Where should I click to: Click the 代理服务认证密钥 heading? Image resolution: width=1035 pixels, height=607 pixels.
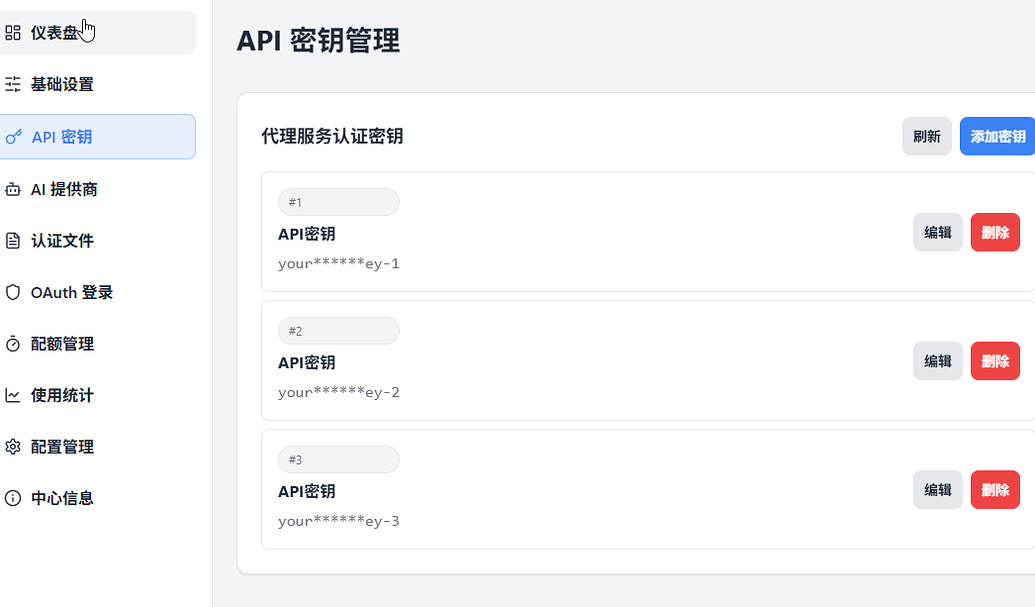pos(332,136)
